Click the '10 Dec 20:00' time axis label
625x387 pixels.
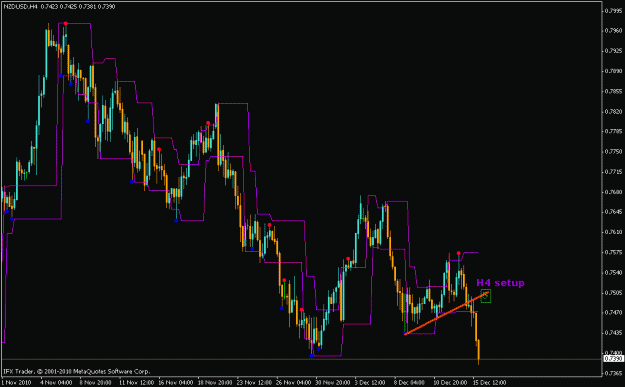pyautogui.click(x=451, y=383)
